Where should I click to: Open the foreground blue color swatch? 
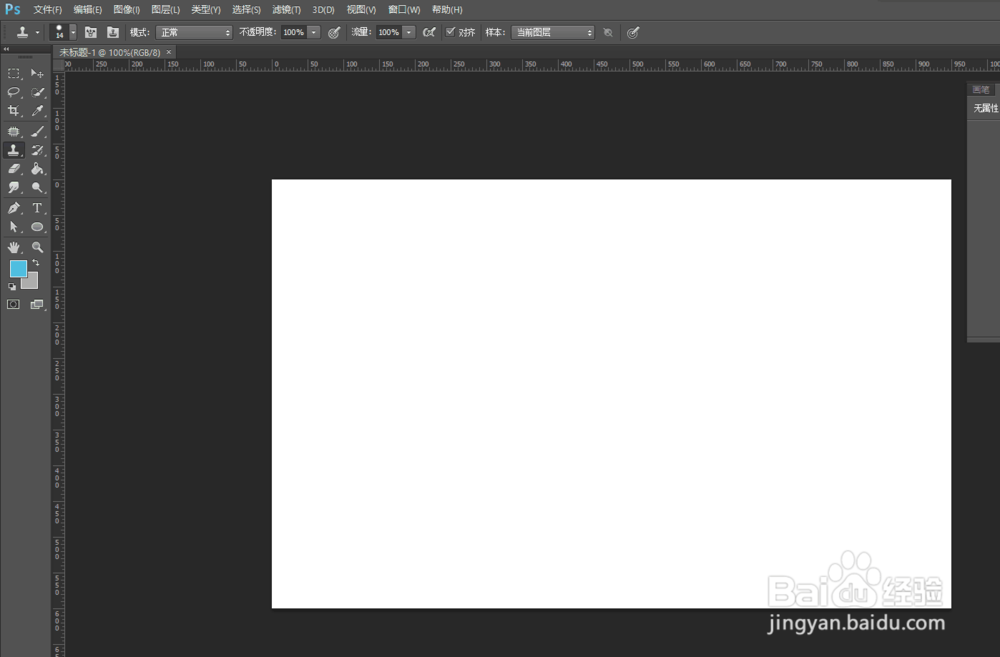(x=18, y=269)
